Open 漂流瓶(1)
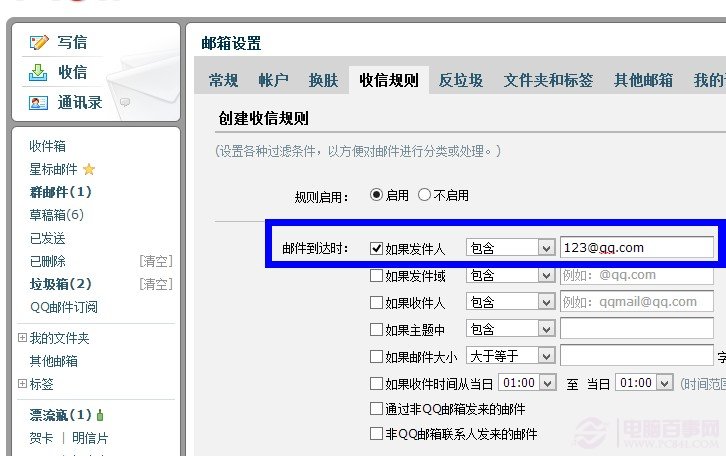The width and height of the screenshot is (726, 456). pos(61,415)
